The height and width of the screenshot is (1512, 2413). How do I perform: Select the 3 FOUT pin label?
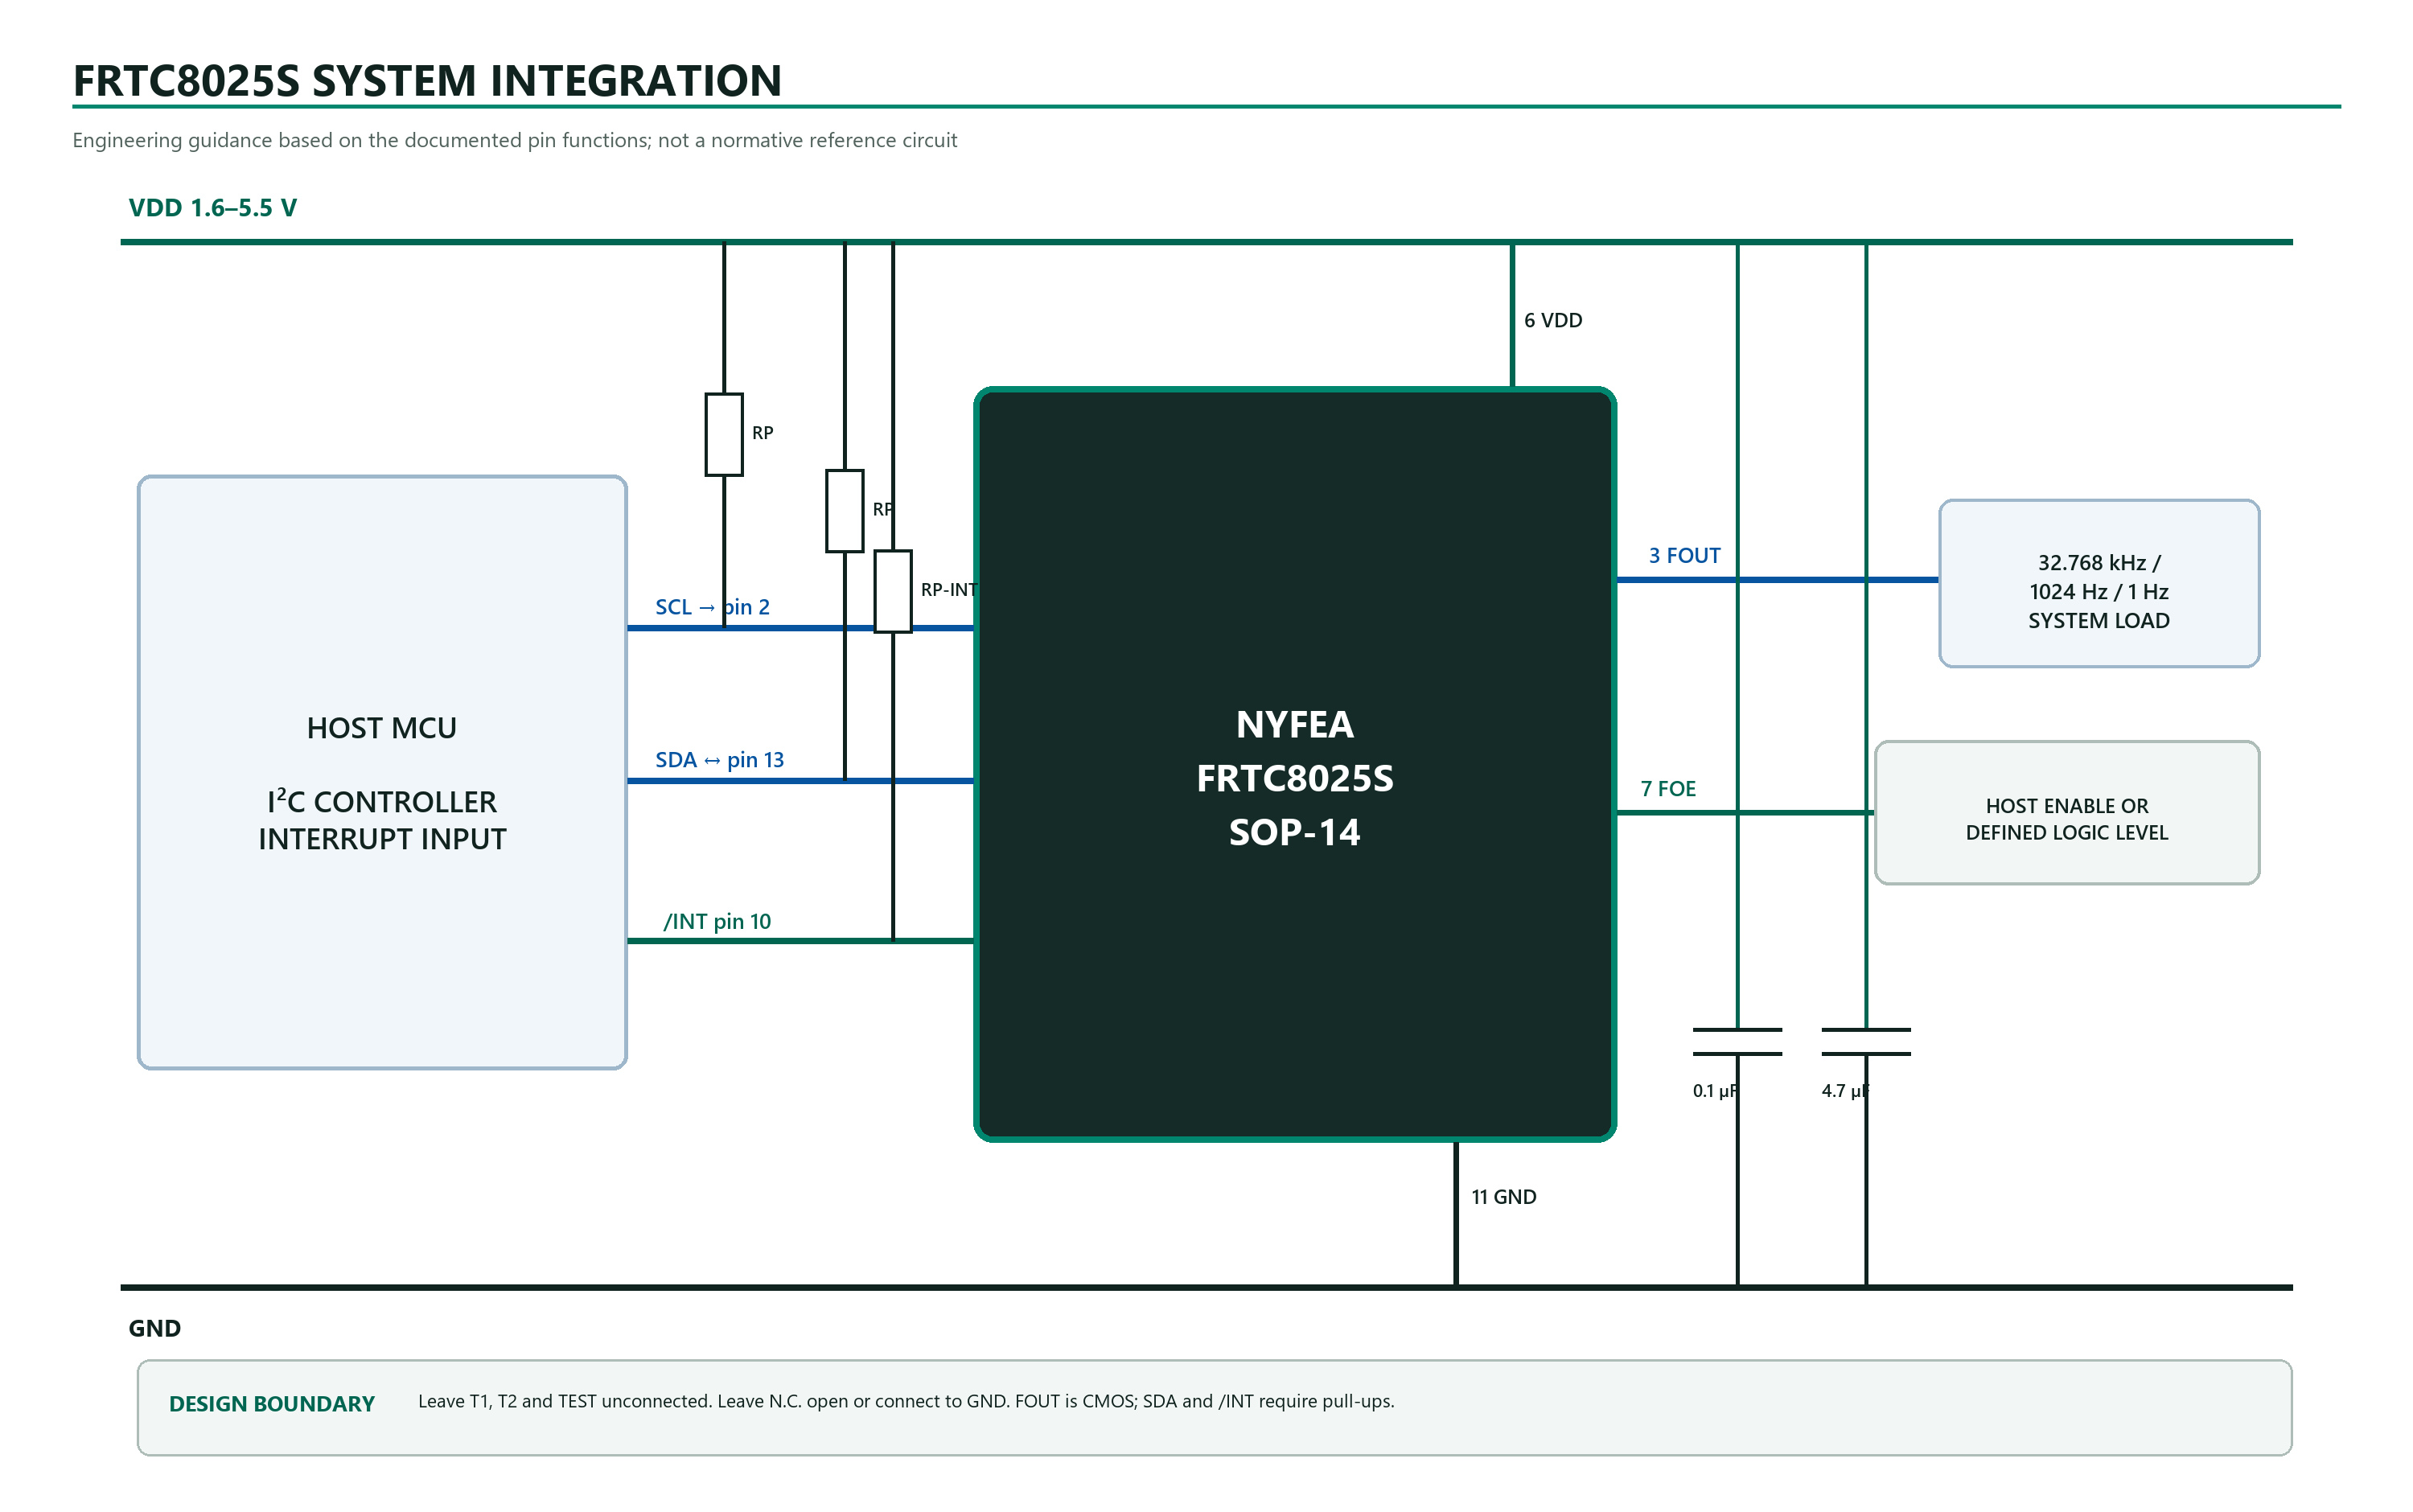1684,556
